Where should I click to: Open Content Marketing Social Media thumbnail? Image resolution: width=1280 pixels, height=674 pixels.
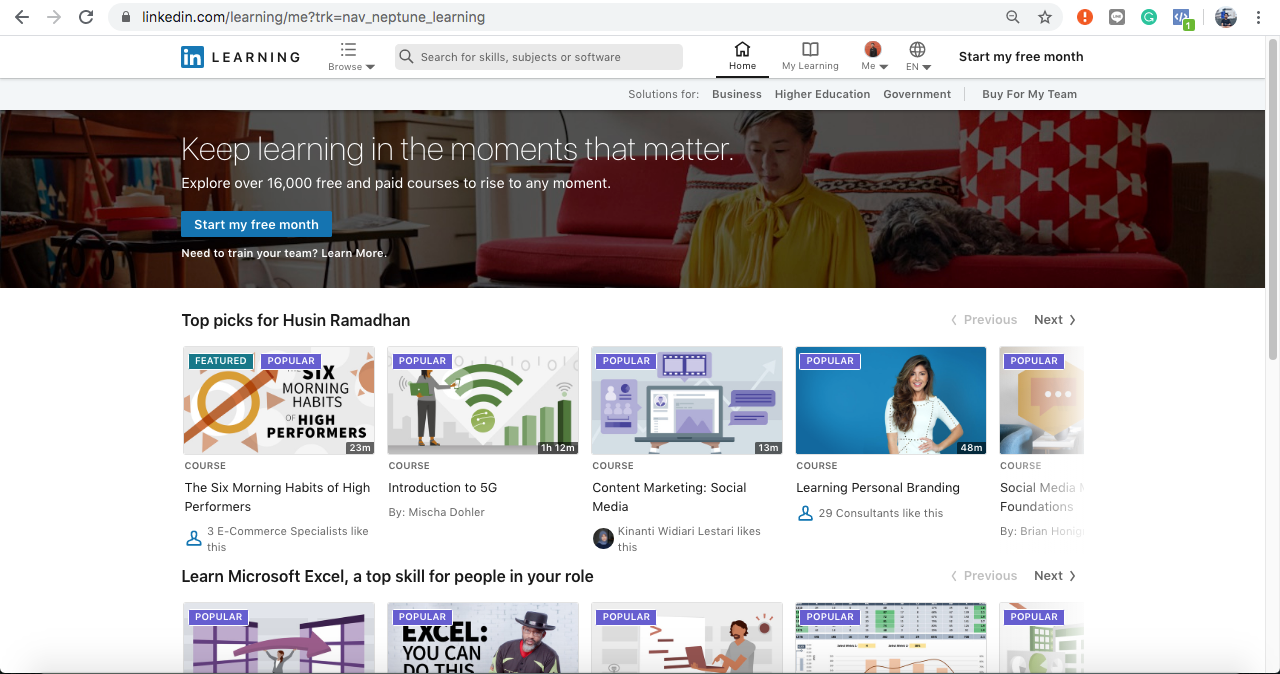687,401
